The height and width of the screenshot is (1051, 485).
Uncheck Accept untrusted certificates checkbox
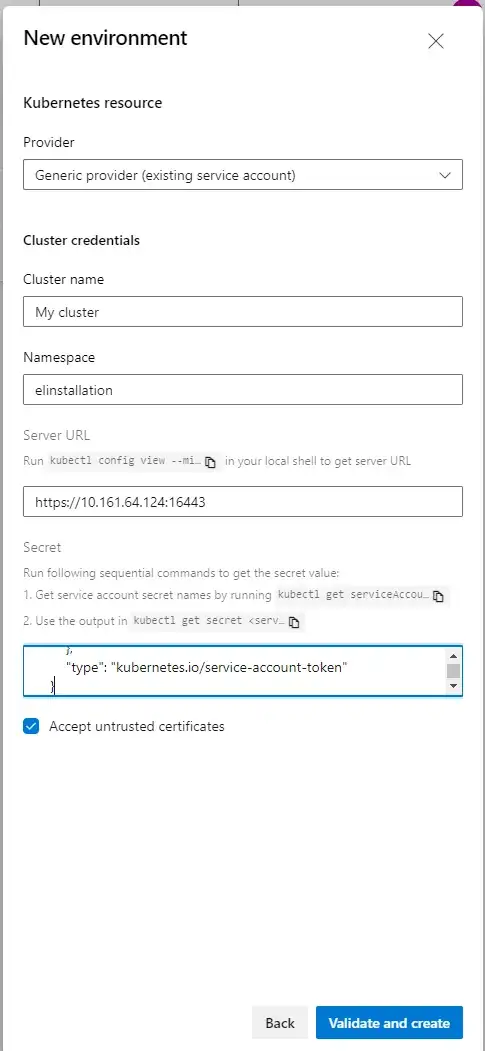click(x=31, y=727)
